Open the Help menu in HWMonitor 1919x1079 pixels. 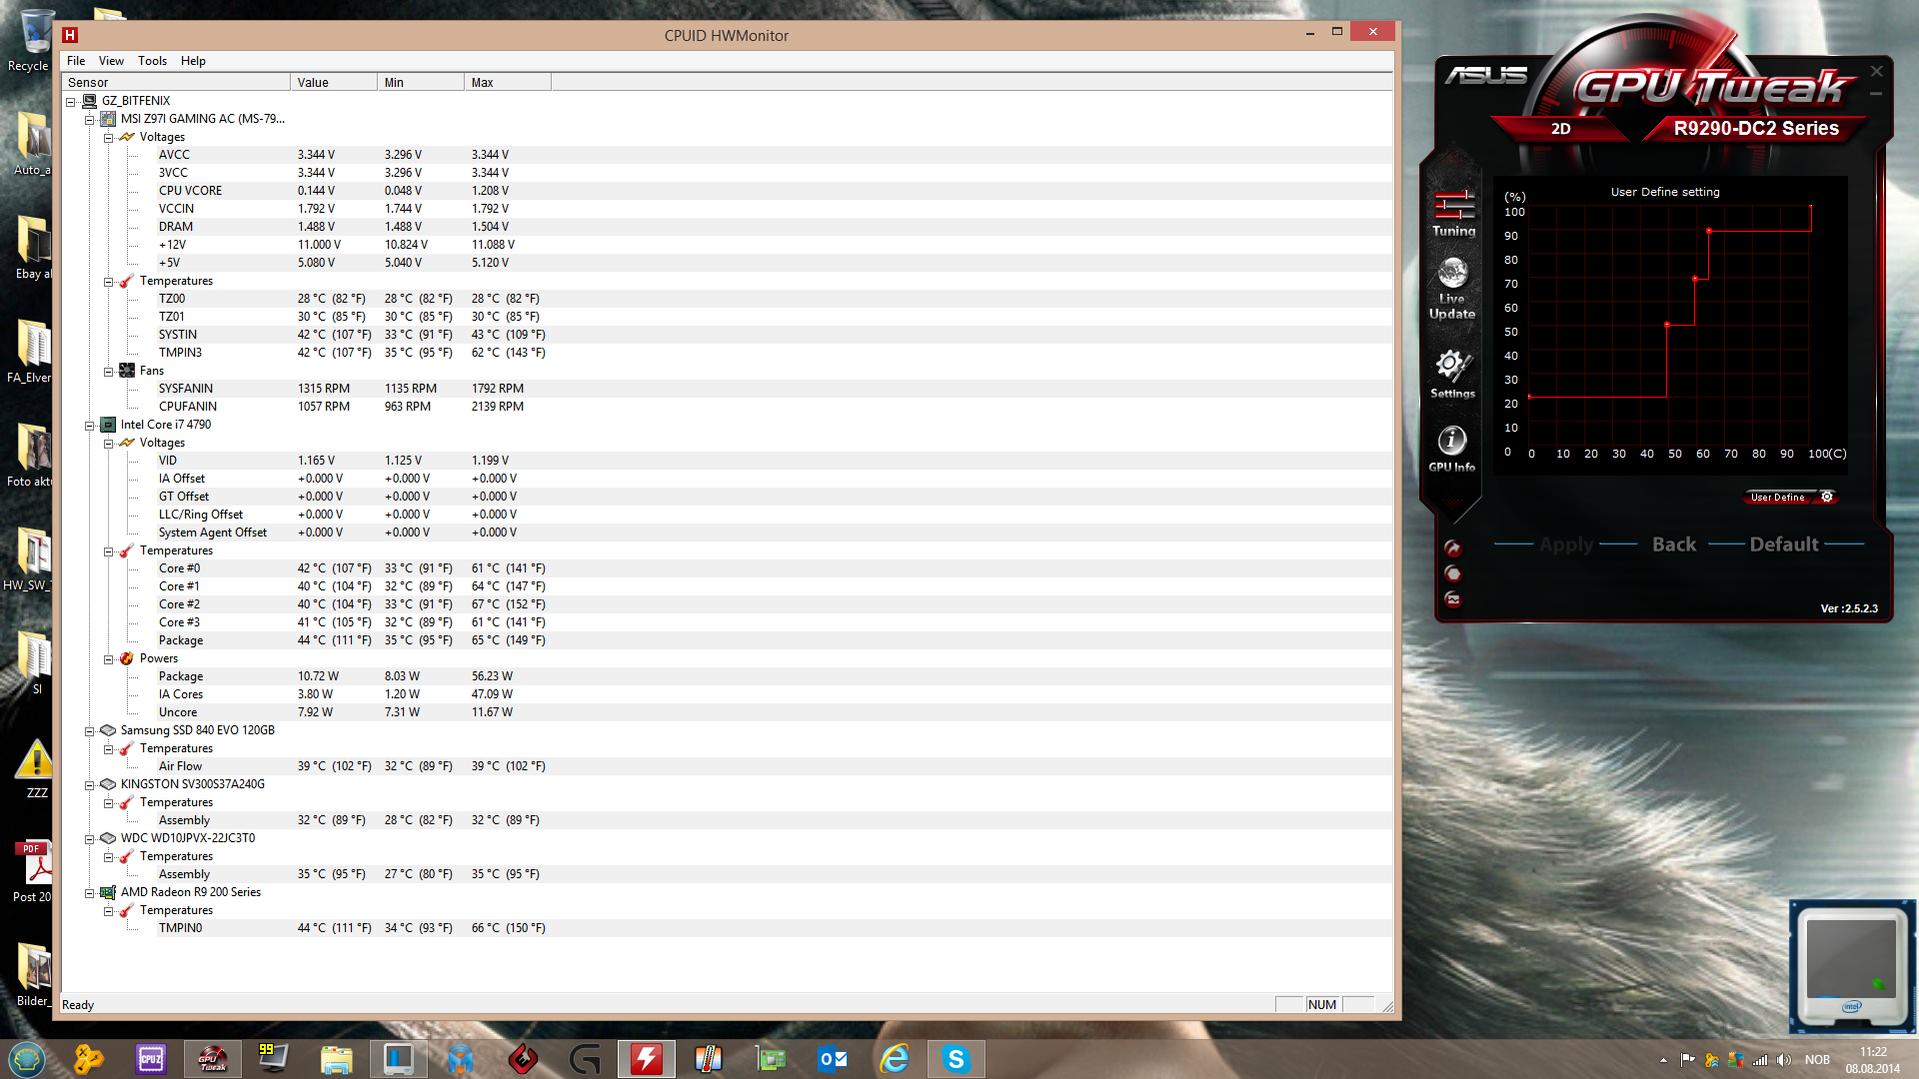[x=193, y=61]
